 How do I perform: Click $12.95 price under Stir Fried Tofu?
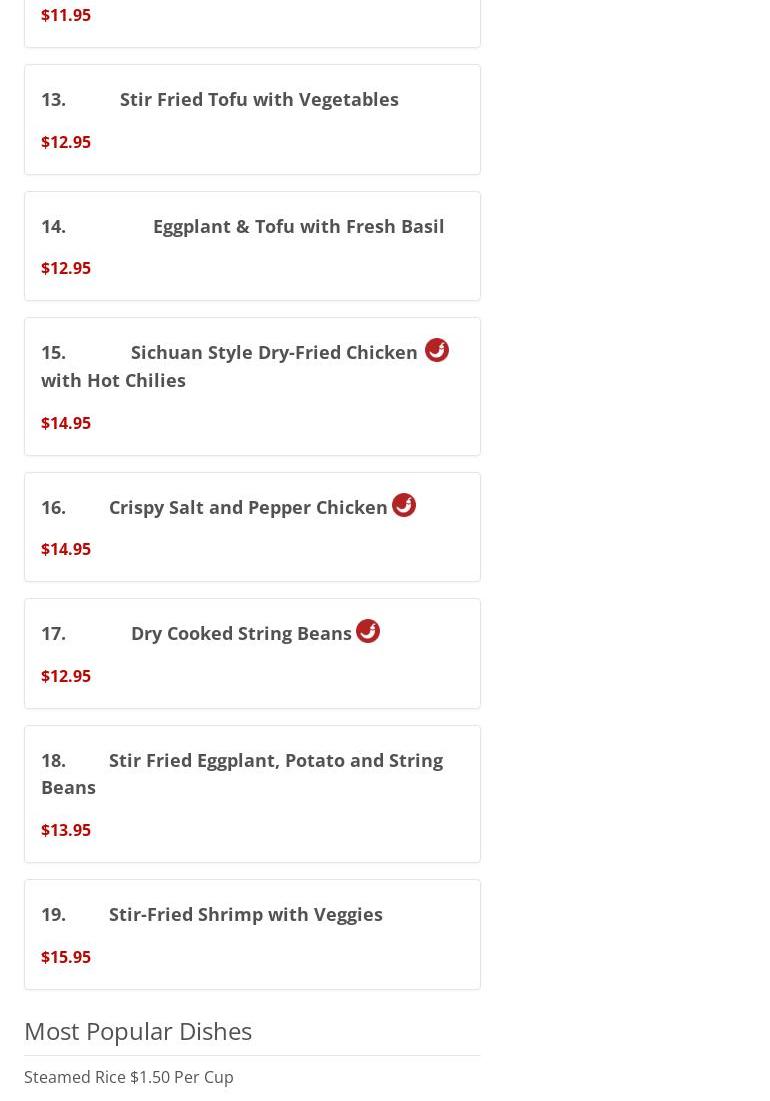(x=66, y=142)
